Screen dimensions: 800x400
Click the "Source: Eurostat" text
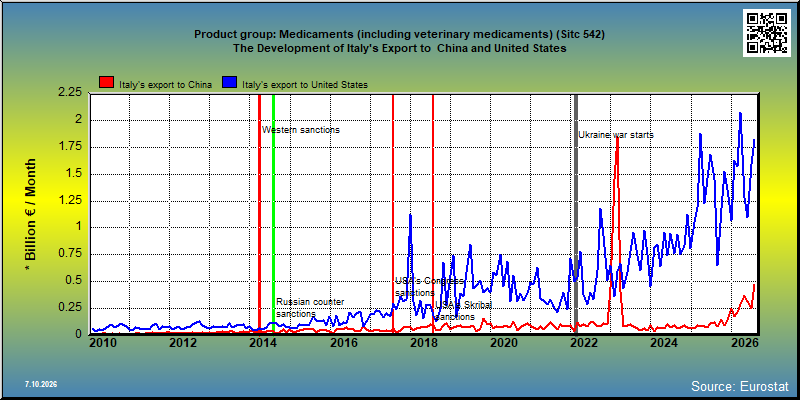(740, 386)
